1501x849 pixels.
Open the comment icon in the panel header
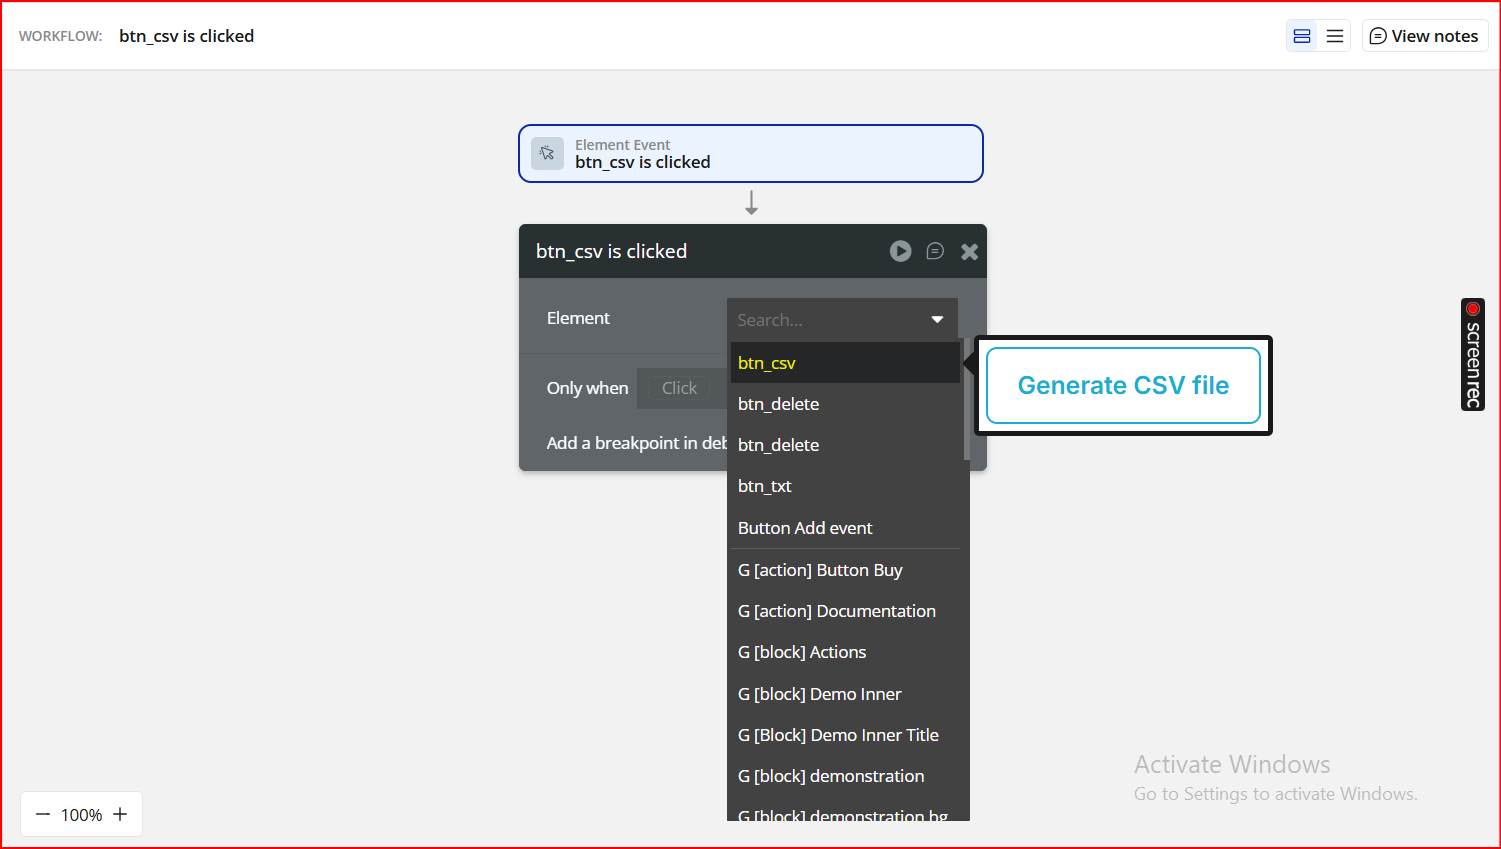tap(935, 251)
